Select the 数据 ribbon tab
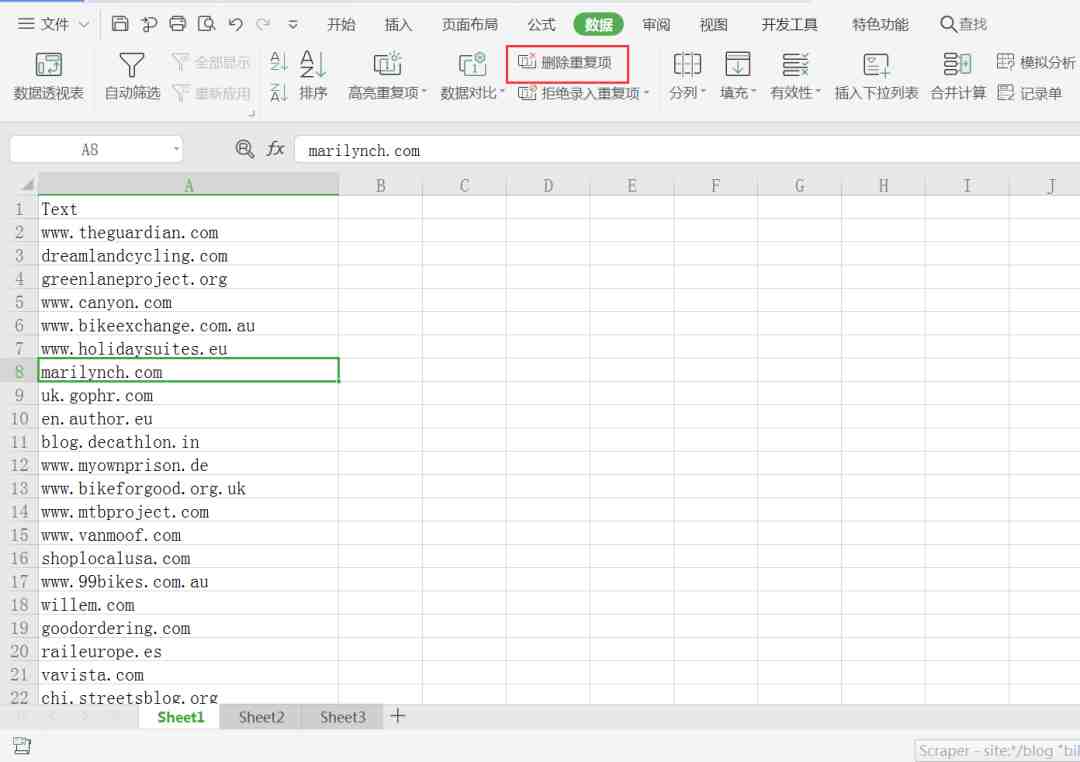 pos(599,25)
